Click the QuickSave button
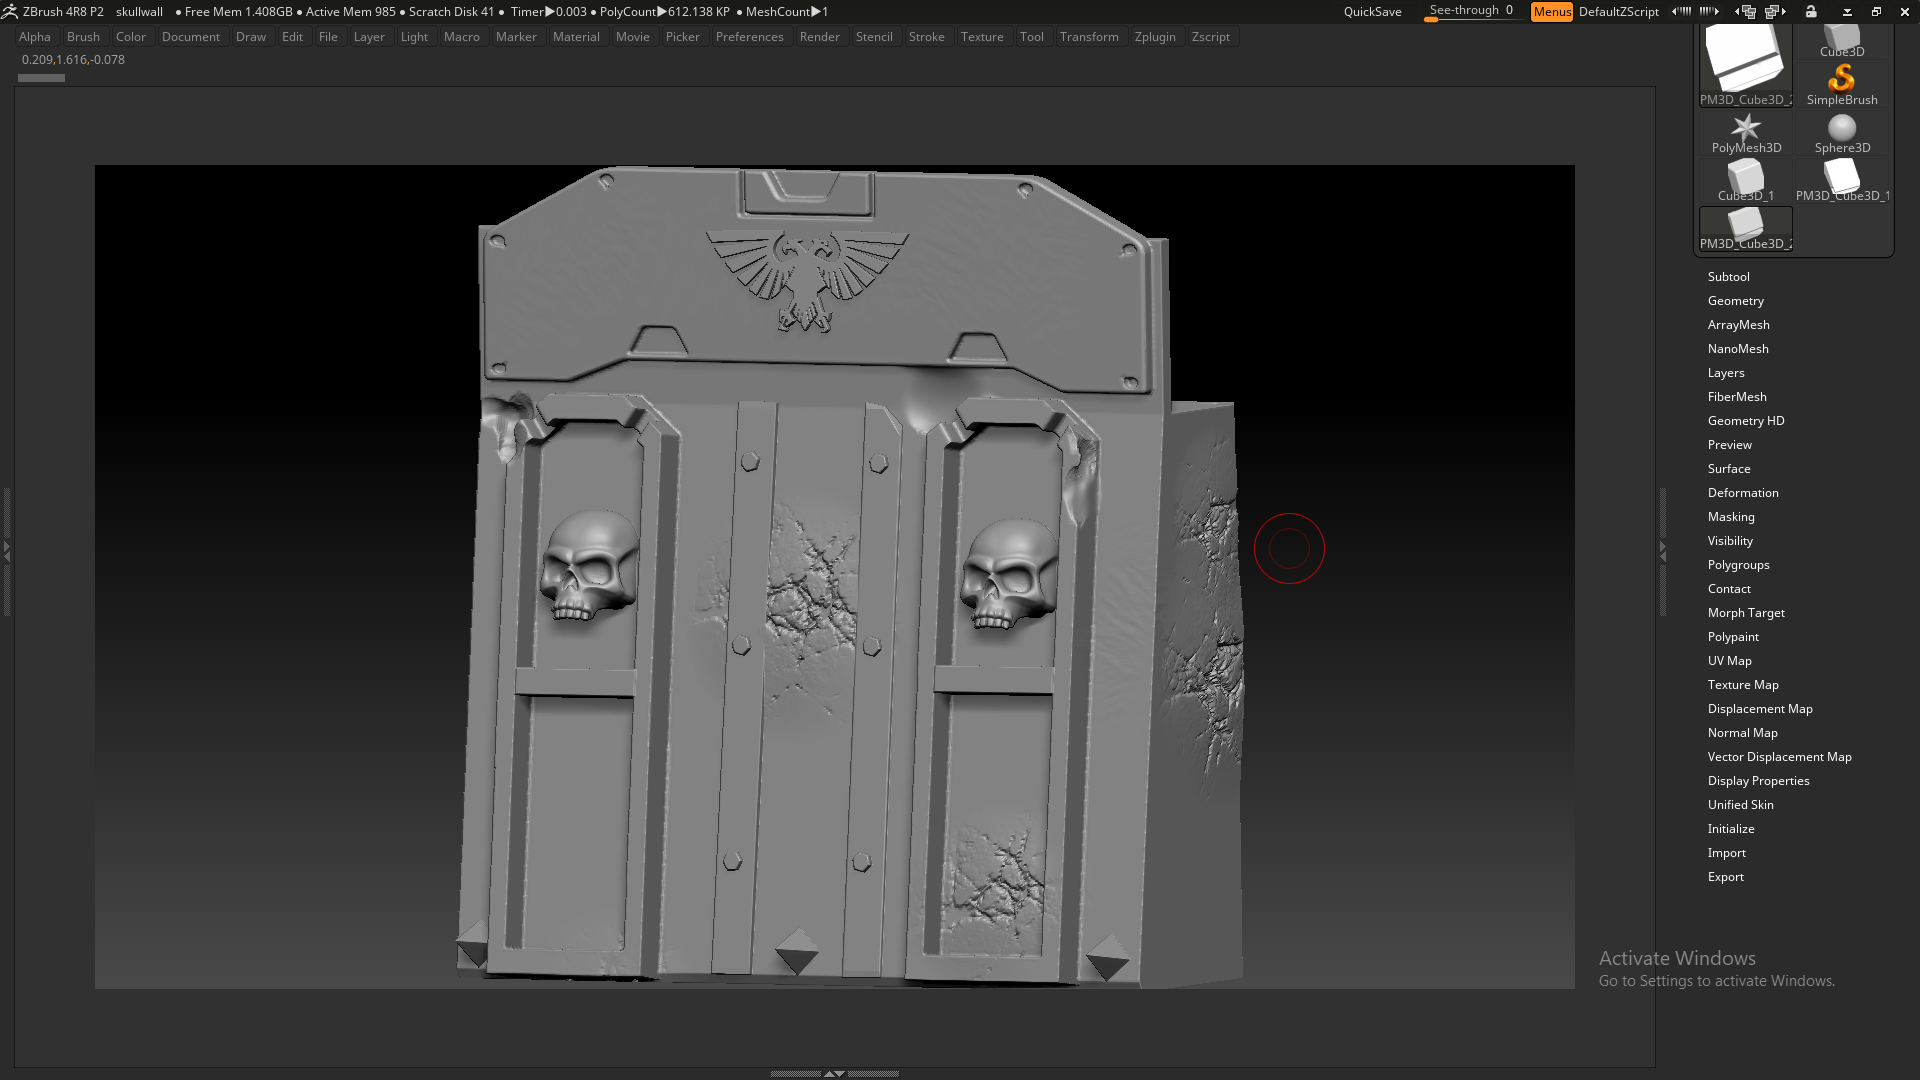This screenshot has height=1080, width=1920. pos(1372,12)
